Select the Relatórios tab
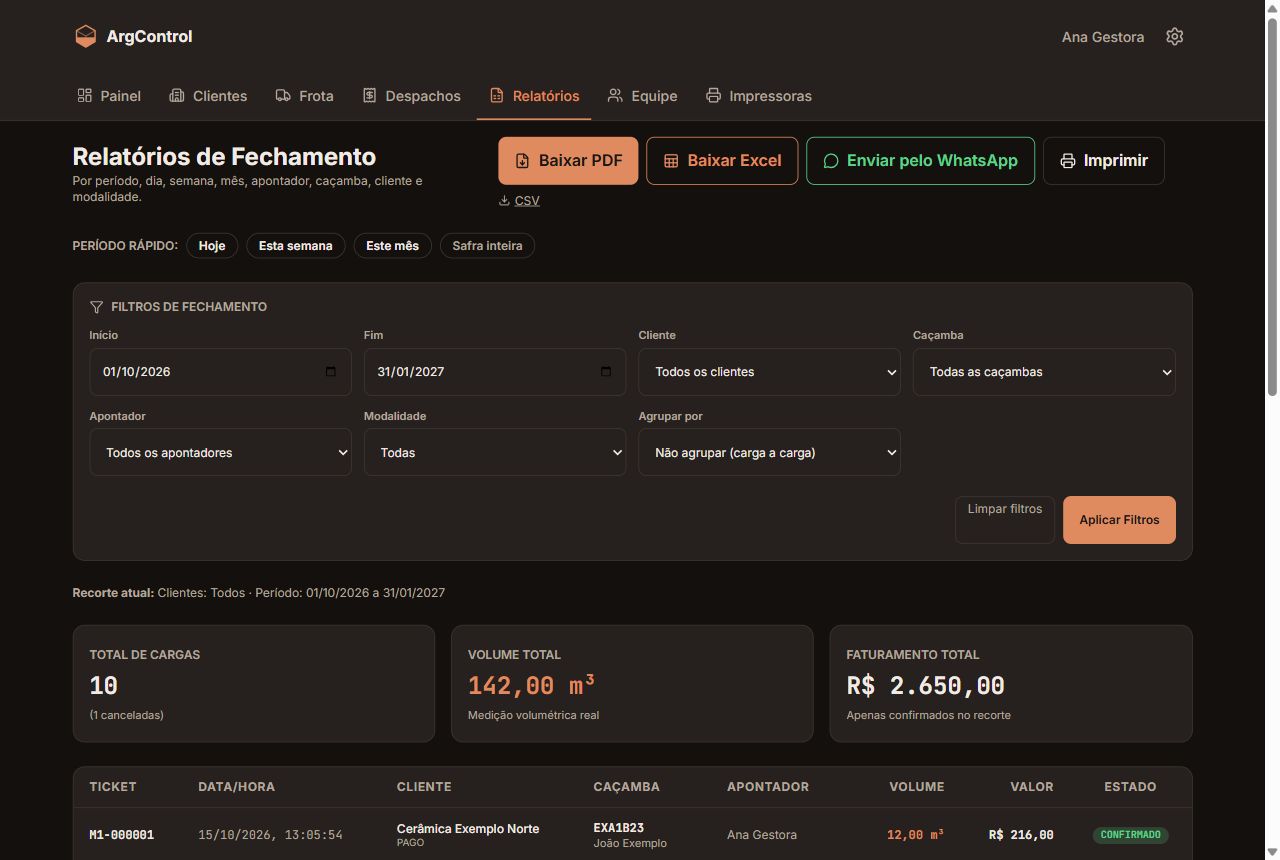Image resolution: width=1280 pixels, height=860 pixels. tap(534, 96)
